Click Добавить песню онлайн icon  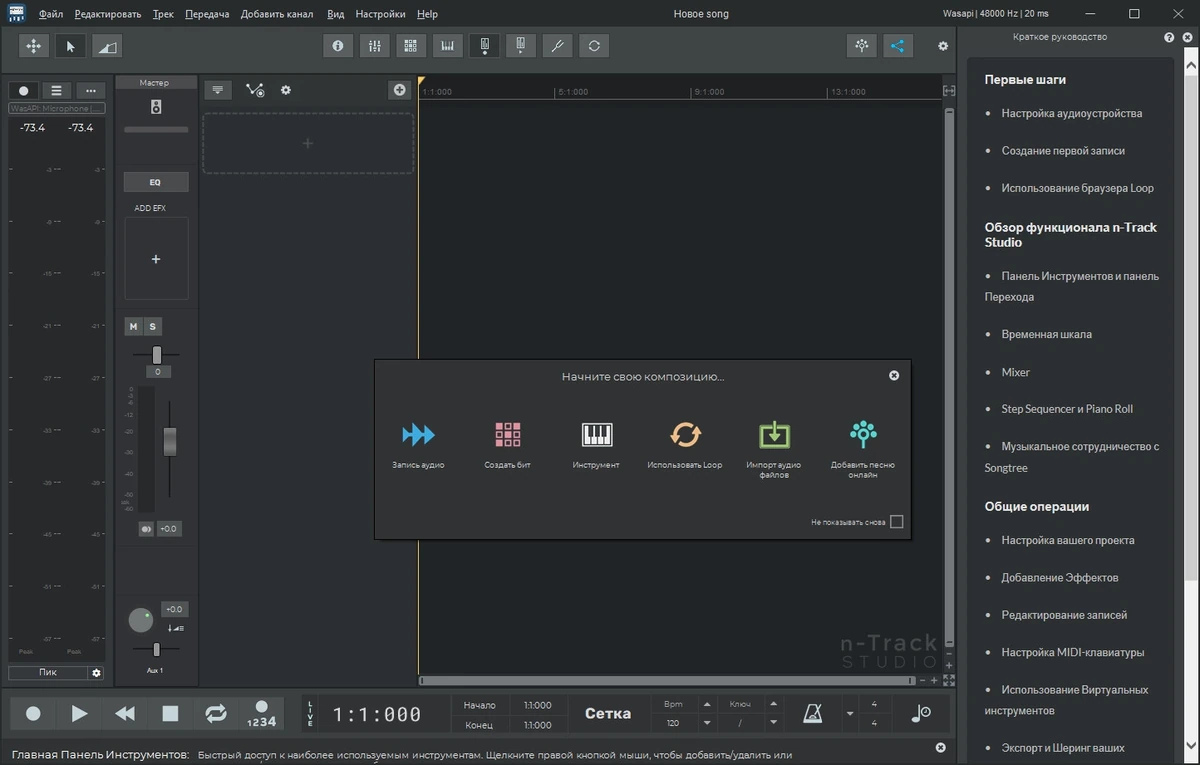point(863,433)
